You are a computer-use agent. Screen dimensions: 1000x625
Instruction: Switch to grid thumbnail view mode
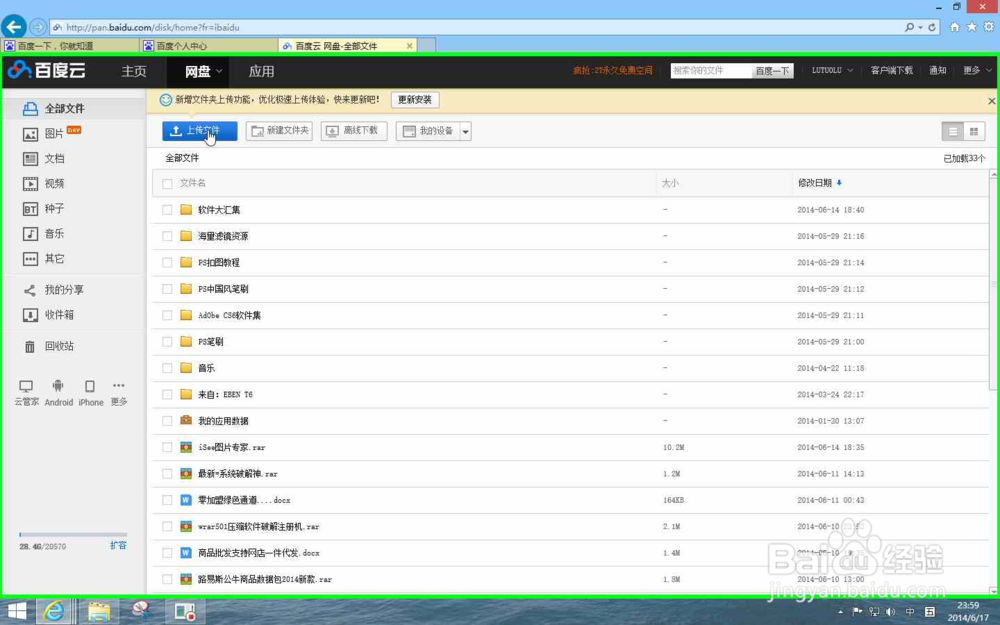(974, 131)
